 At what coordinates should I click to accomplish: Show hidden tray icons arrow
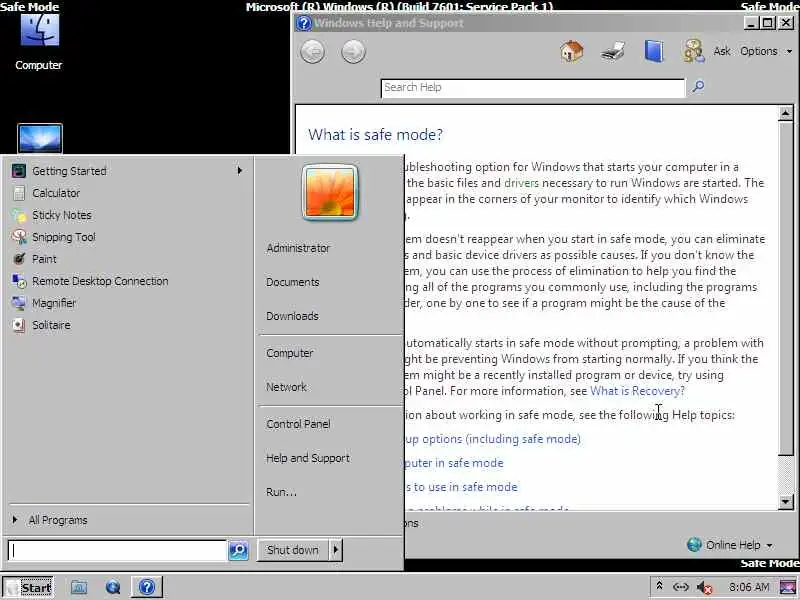[x=659, y=587]
